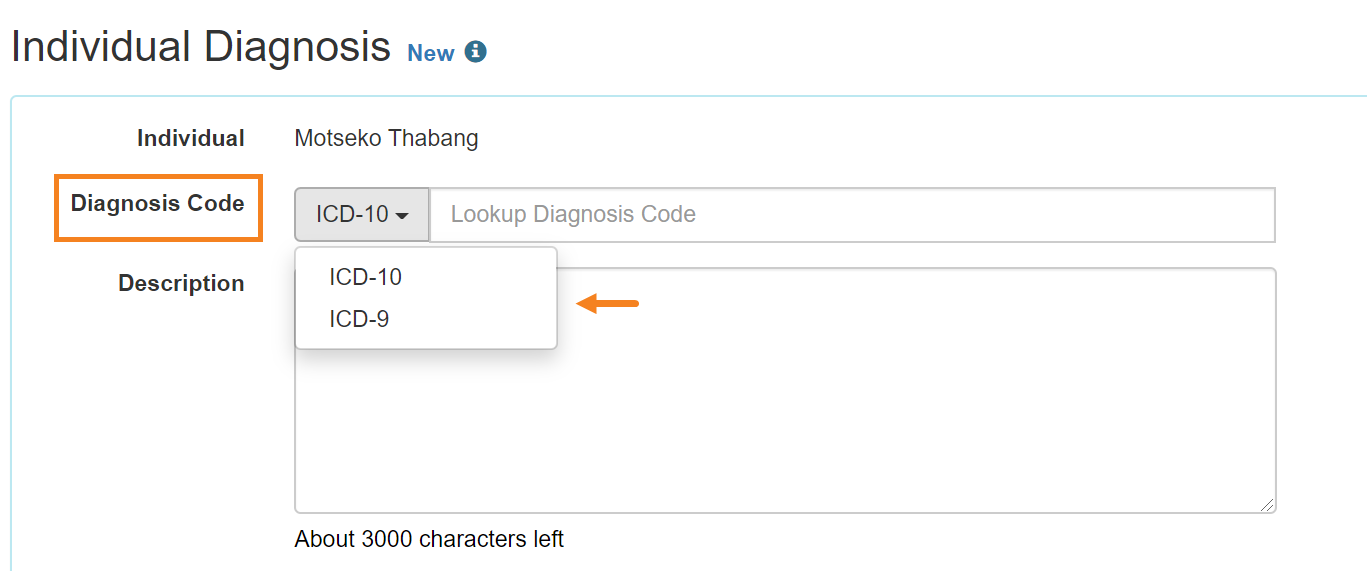Viewport: 1367px width, 571px height.
Task: Click the Description field label
Action: pyautogui.click(x=181, y=283)
